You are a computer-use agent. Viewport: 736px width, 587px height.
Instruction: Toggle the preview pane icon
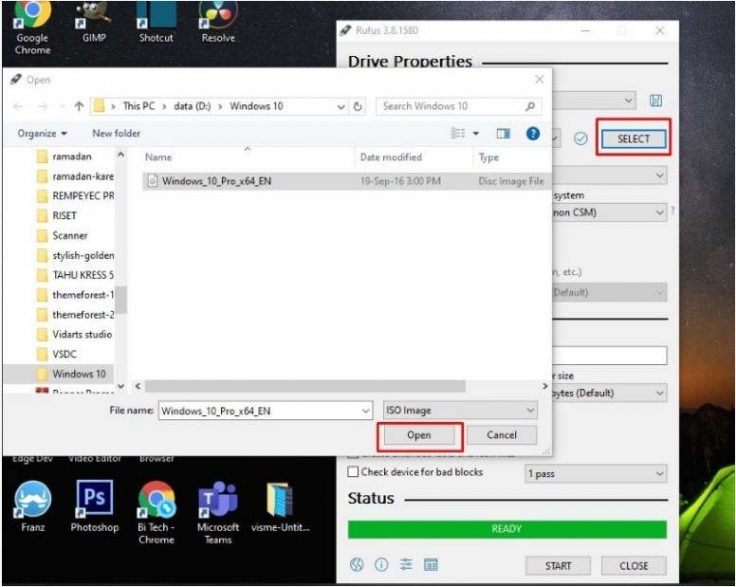[504, 133]
